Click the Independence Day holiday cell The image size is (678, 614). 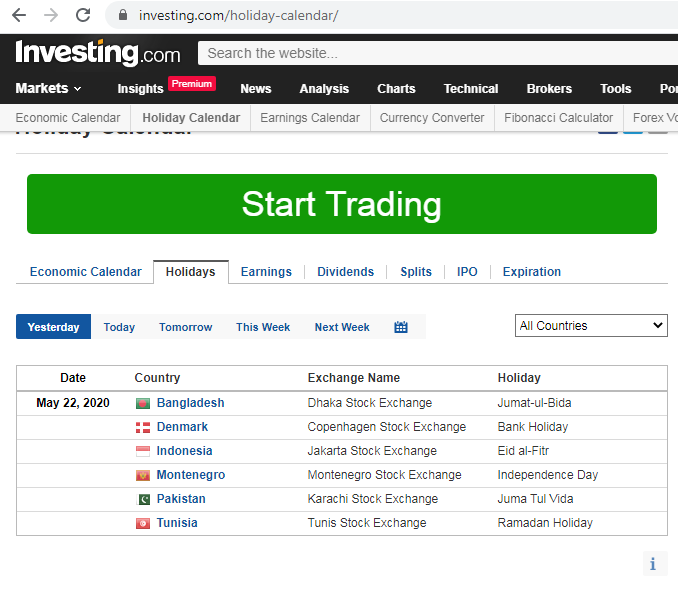click(547, 475)
